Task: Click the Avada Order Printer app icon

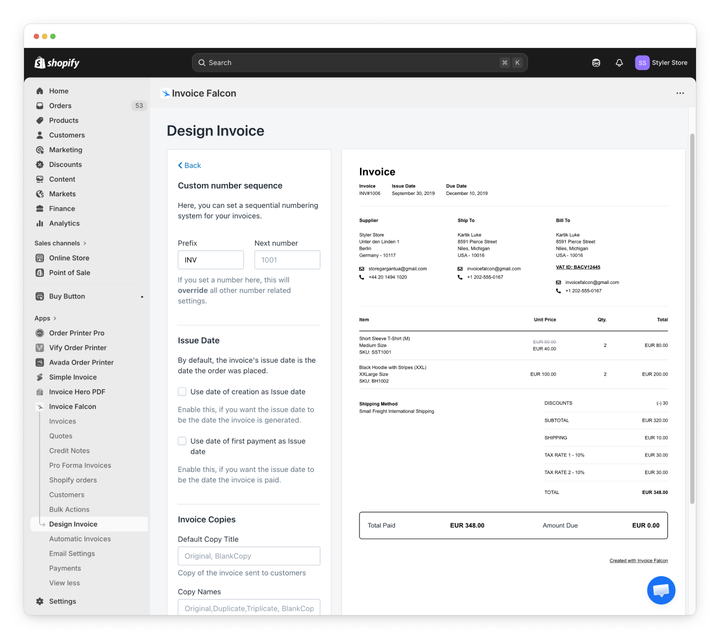Action: click(39, 363)
